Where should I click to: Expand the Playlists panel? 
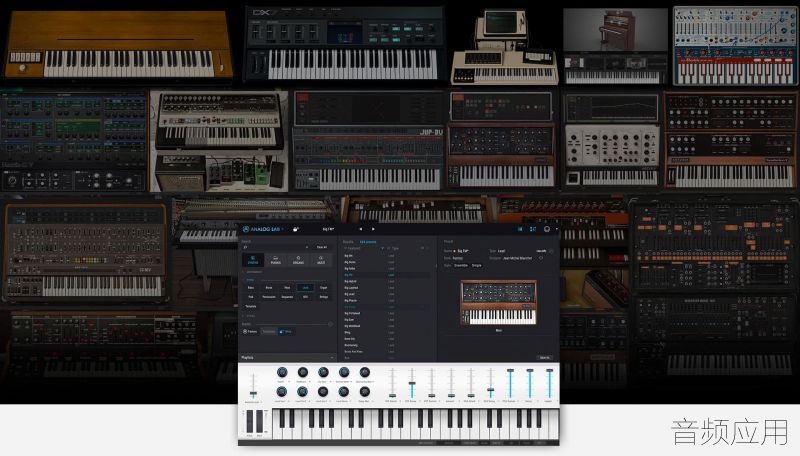pos(288,358)
